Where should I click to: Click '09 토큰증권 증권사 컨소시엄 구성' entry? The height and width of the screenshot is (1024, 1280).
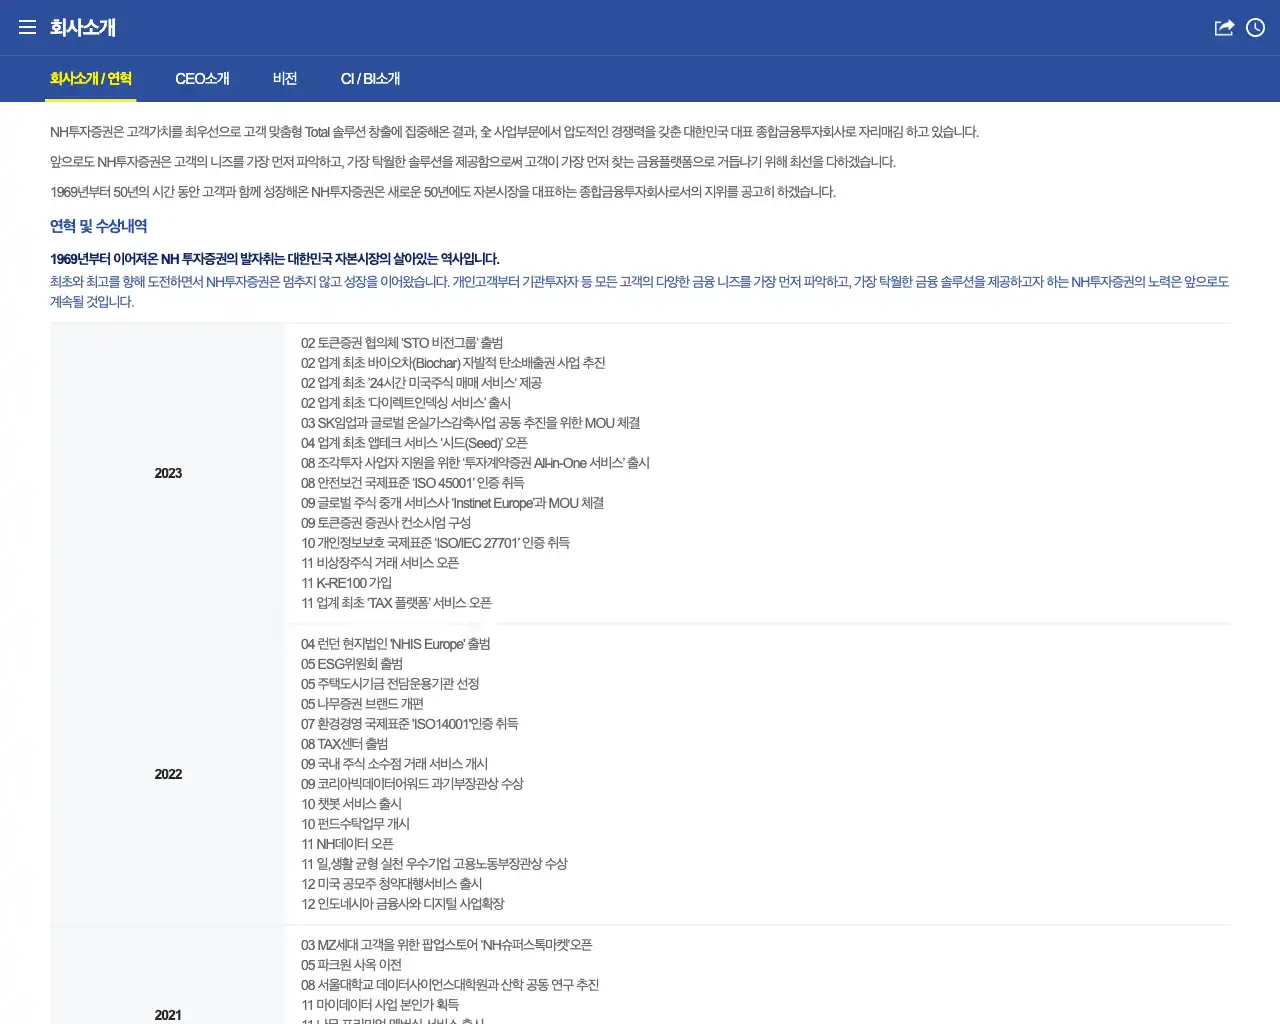[x=386, y=523]
